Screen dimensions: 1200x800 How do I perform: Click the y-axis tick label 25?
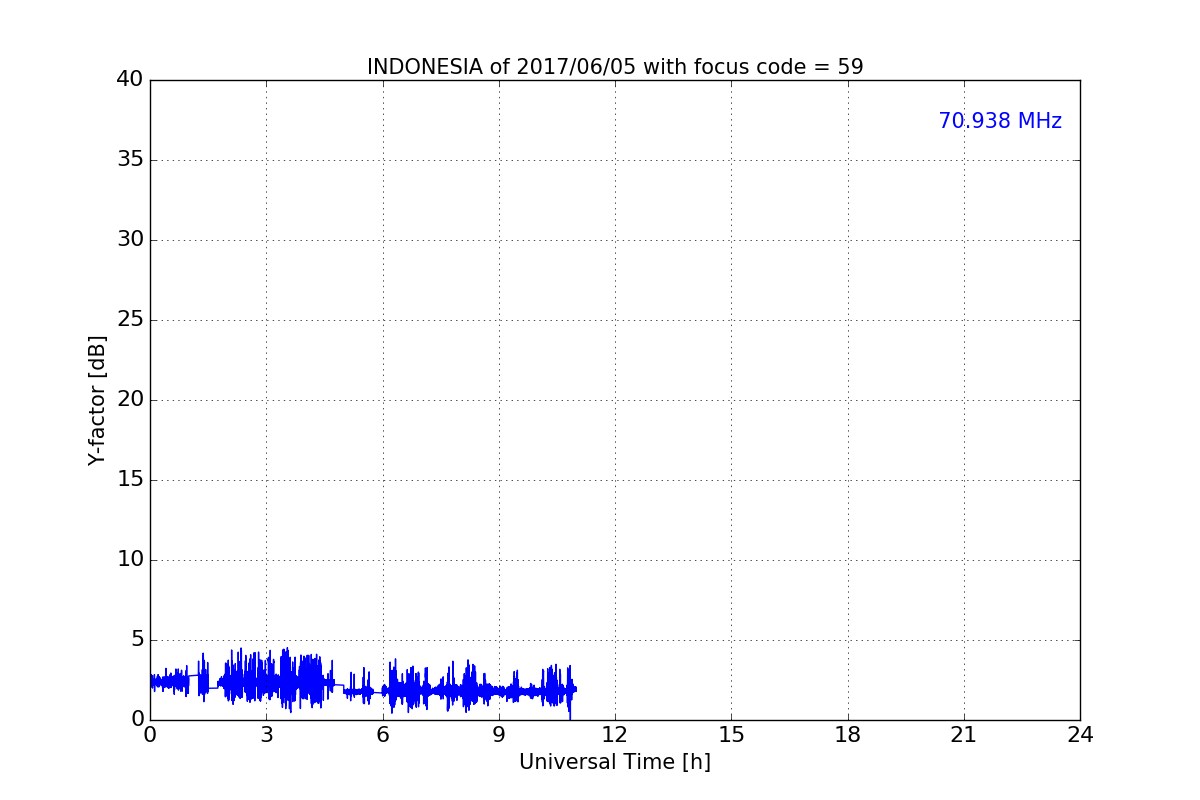click(x=130, y=320)
